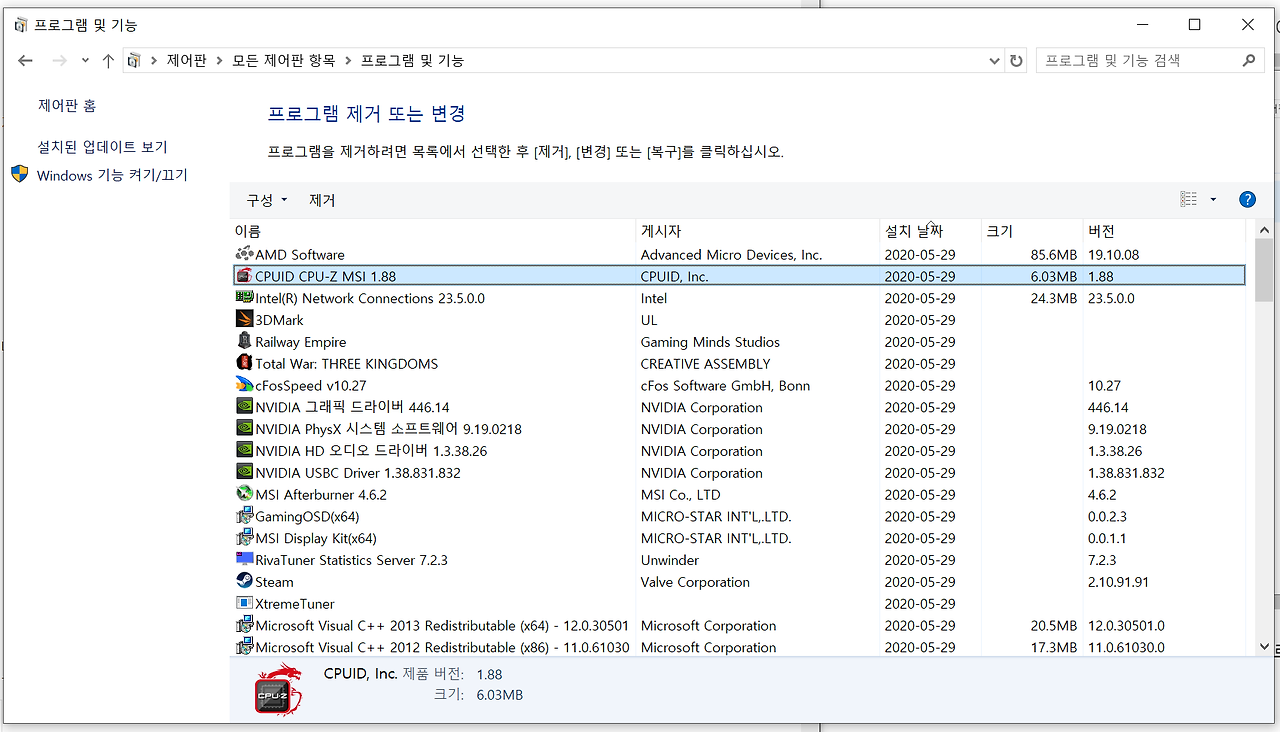Click publisher Valve Corporation

(695, 582)
